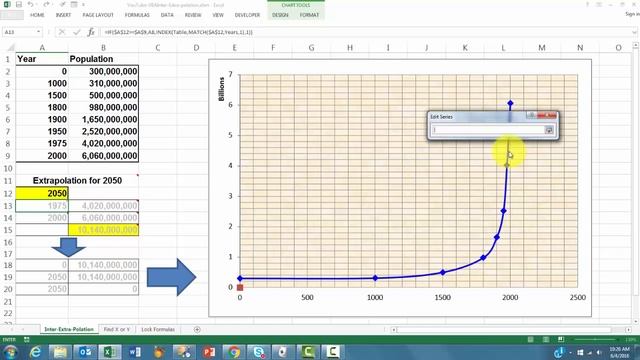Viewport: 640px width, 360px height.
Task: Click row header 5
Action: point(8,107)
